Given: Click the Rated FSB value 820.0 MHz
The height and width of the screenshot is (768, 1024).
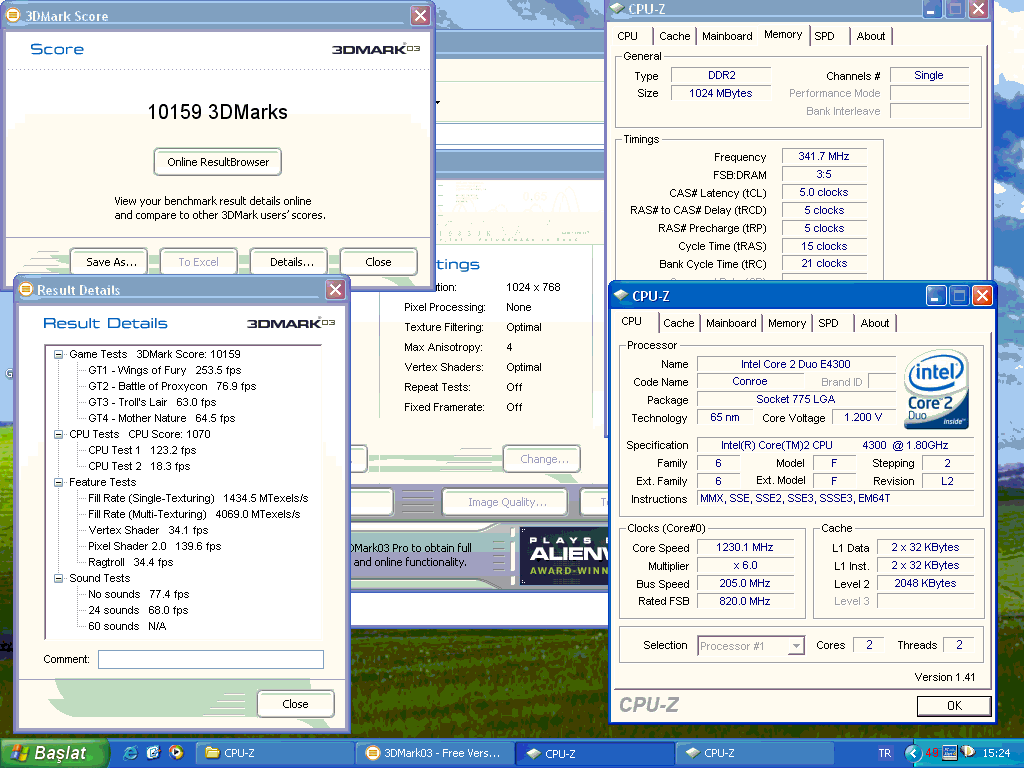Looking at the screenshot, I should point(744,601).
